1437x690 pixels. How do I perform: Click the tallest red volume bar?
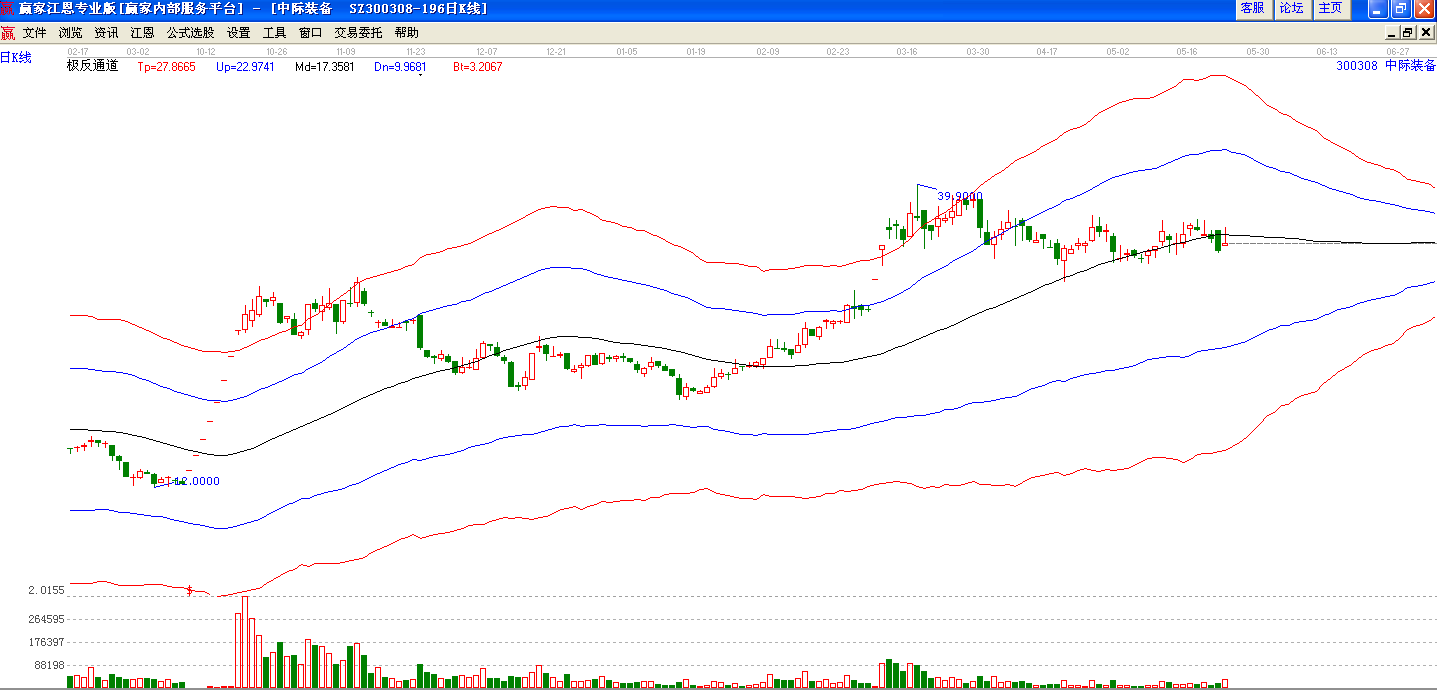point(245,641)
